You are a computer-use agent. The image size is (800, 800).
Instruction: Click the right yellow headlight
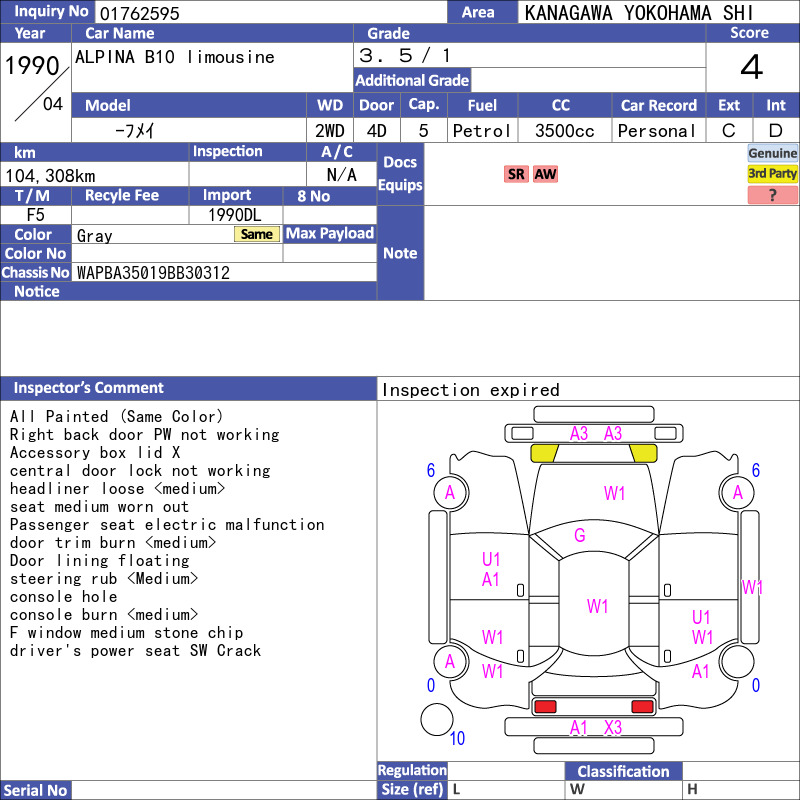(x=643, y=453)
